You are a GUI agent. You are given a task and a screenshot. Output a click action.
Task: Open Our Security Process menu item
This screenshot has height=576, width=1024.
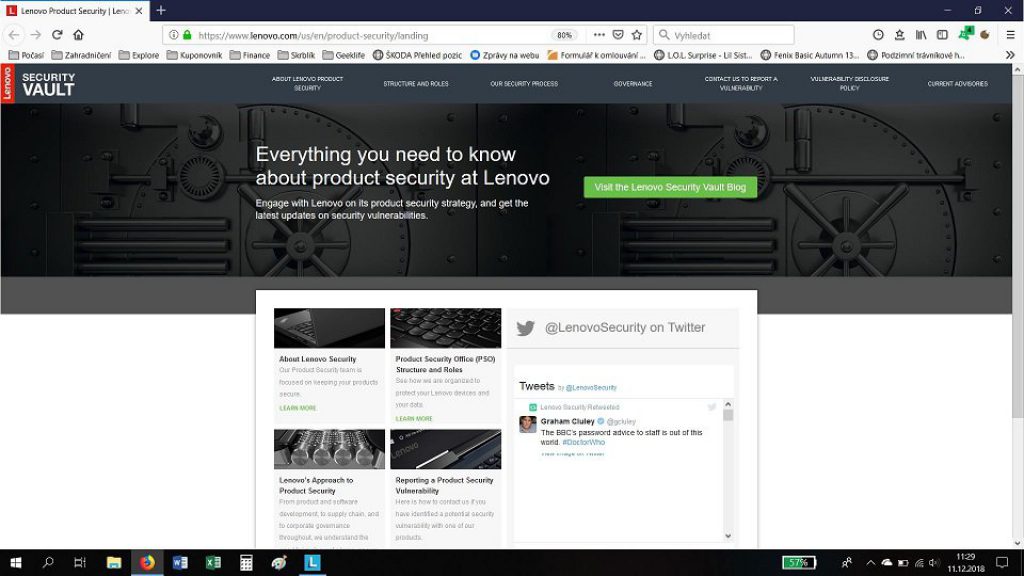point(524,84)
